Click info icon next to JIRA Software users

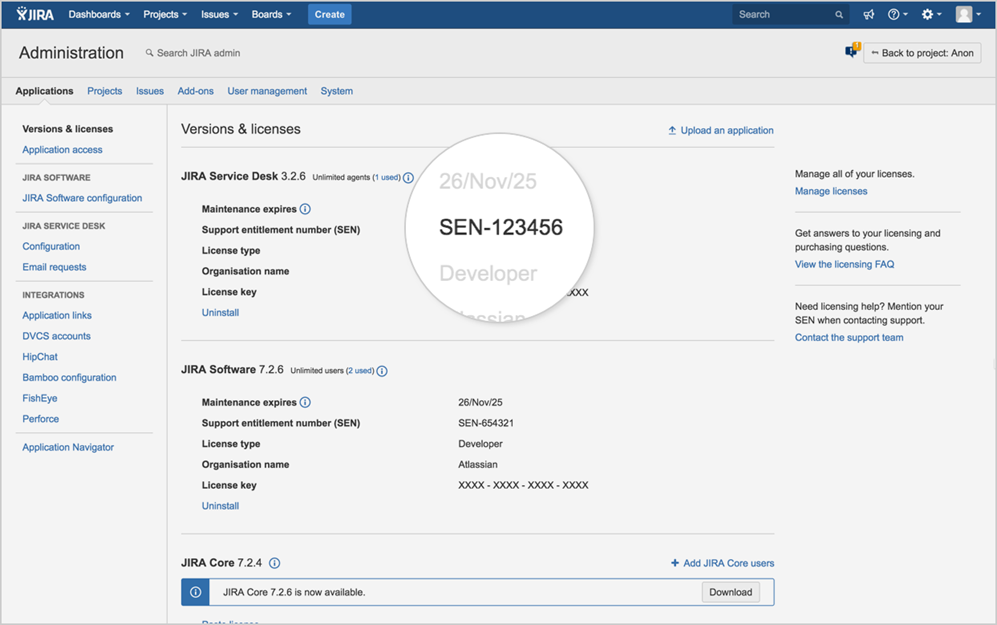coord(382,371)
